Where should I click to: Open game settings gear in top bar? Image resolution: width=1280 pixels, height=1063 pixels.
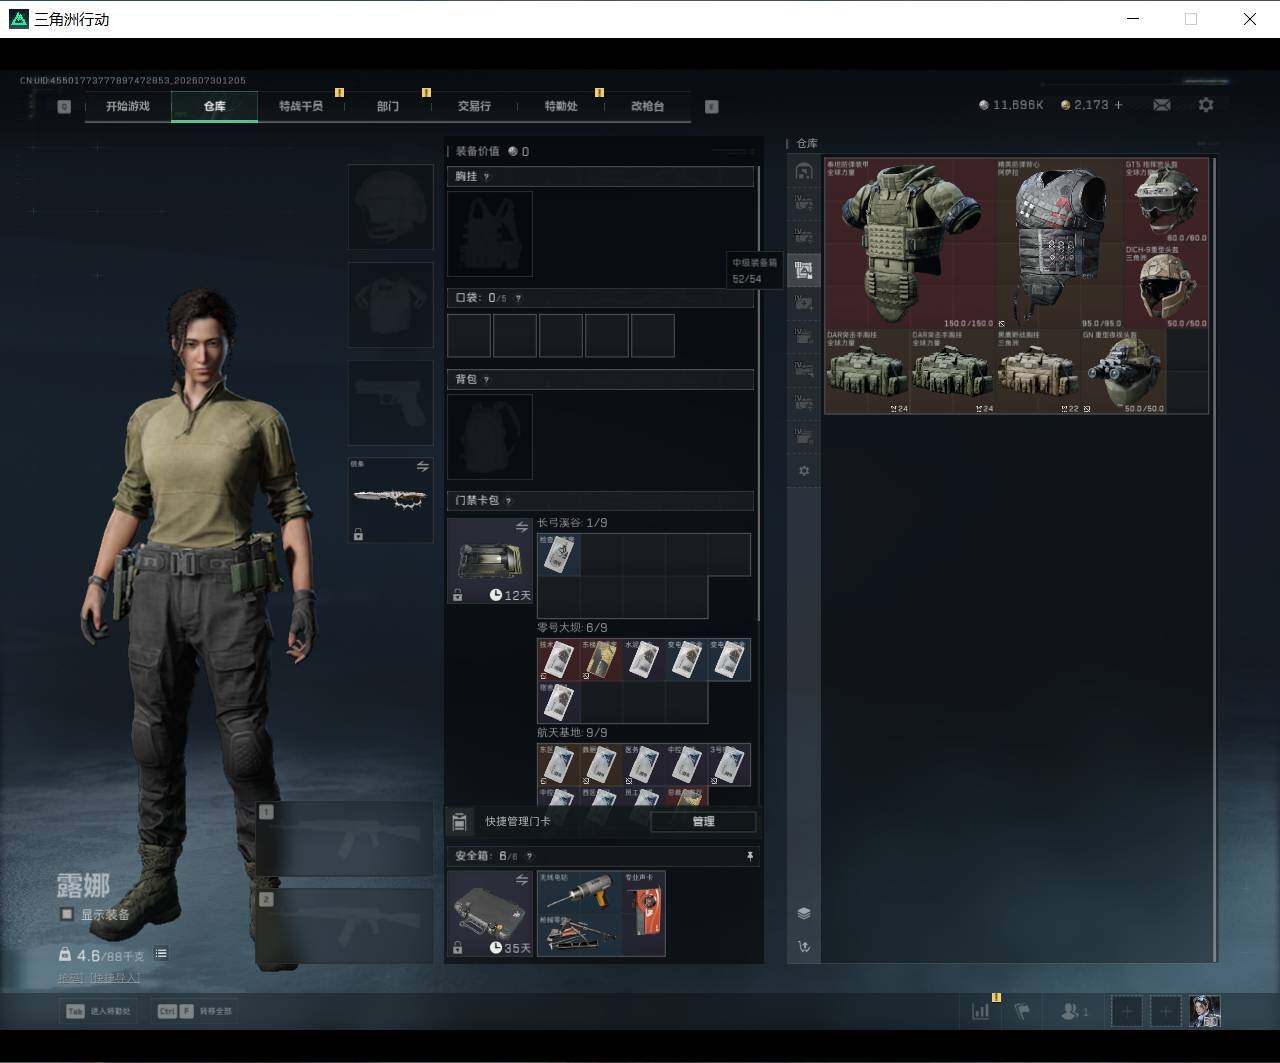pyautogui.click(x=1206, y=105)
